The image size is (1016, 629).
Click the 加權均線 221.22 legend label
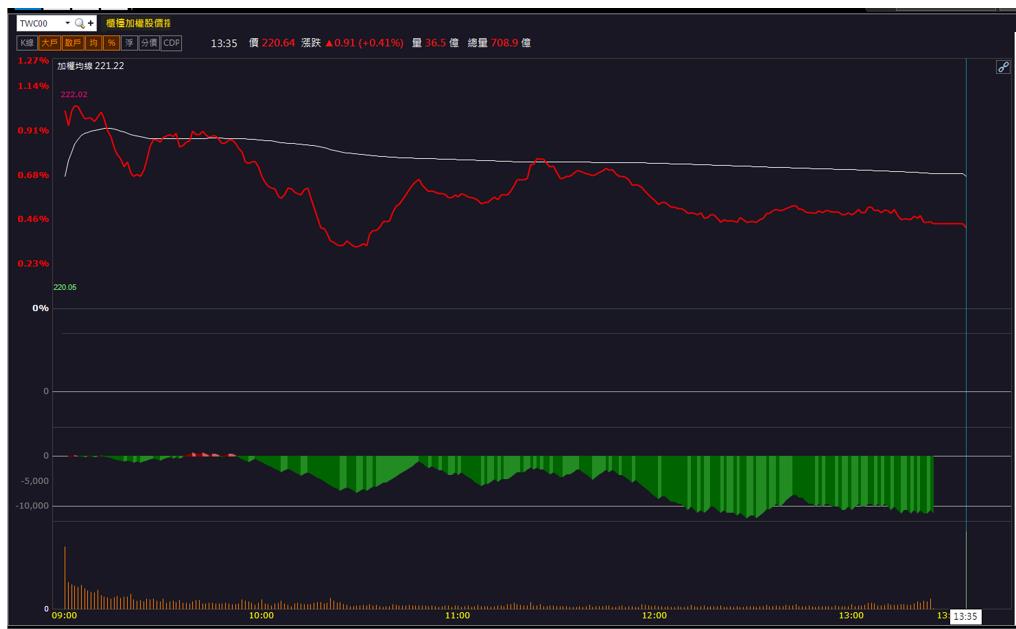pyautogui.click(x=91, y=65)
